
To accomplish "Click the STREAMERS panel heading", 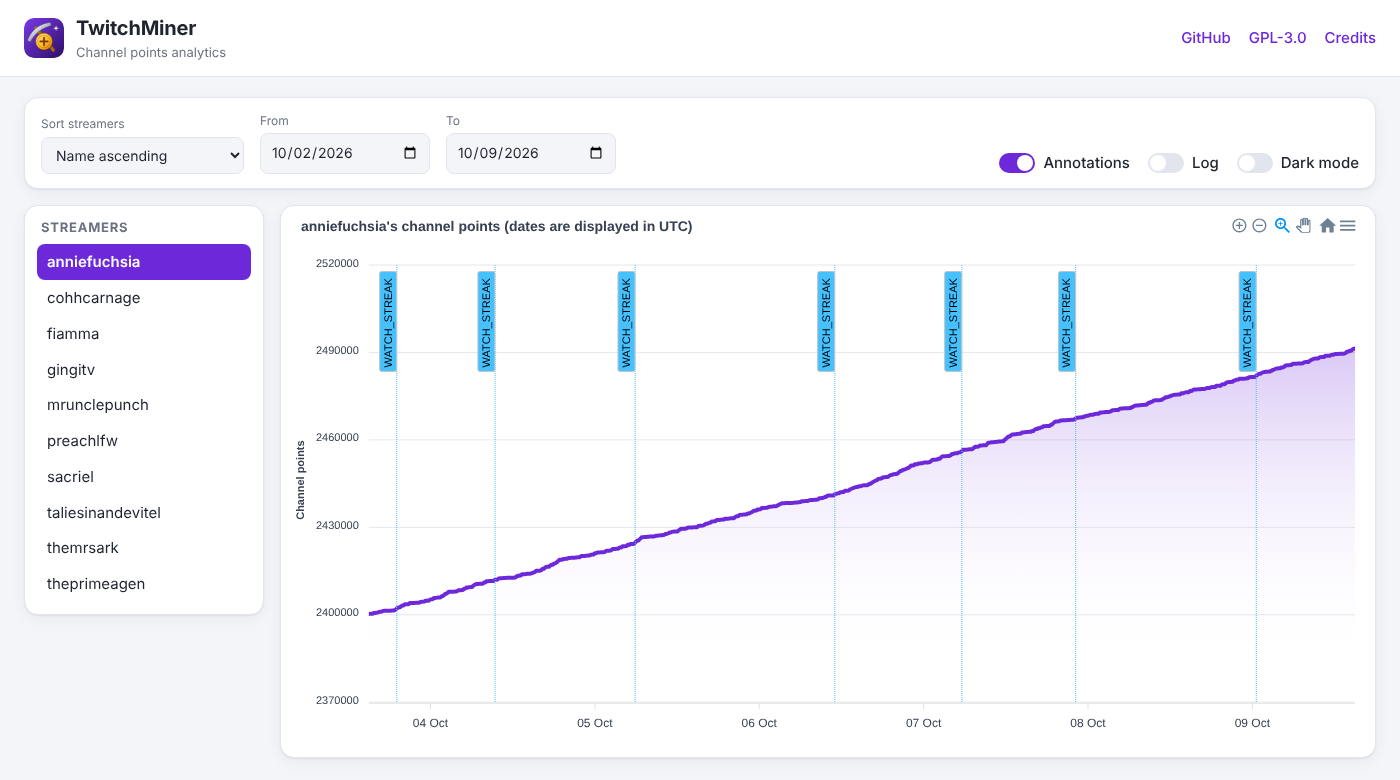I will pyautogui.click(x=85, y=228).
